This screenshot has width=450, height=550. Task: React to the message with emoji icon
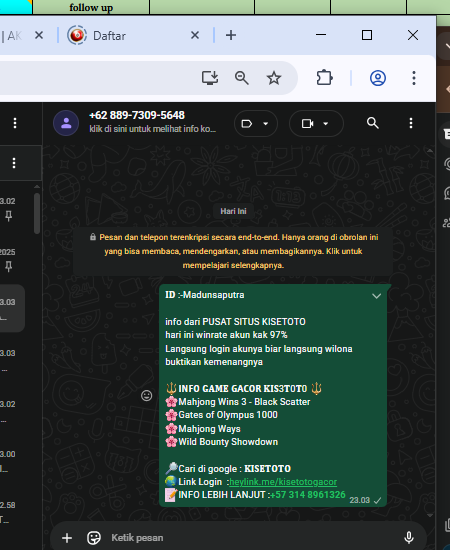coord(147,396)
